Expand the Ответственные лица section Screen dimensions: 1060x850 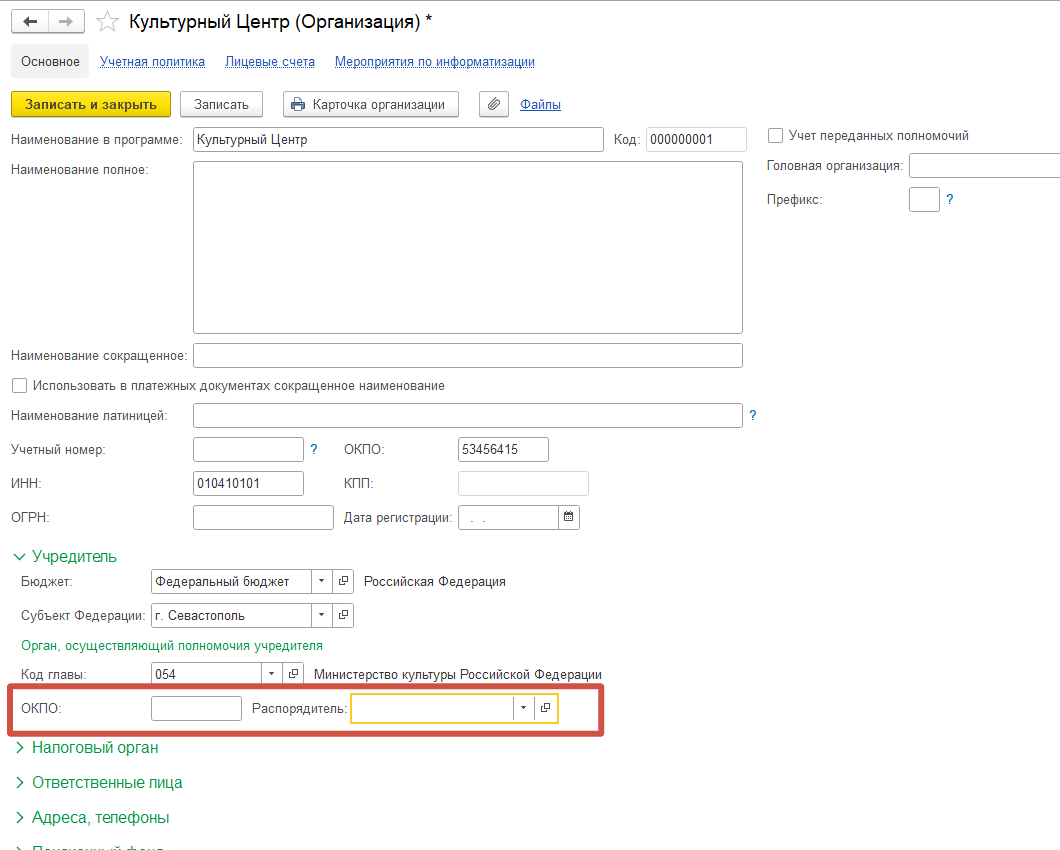[99, 782]
